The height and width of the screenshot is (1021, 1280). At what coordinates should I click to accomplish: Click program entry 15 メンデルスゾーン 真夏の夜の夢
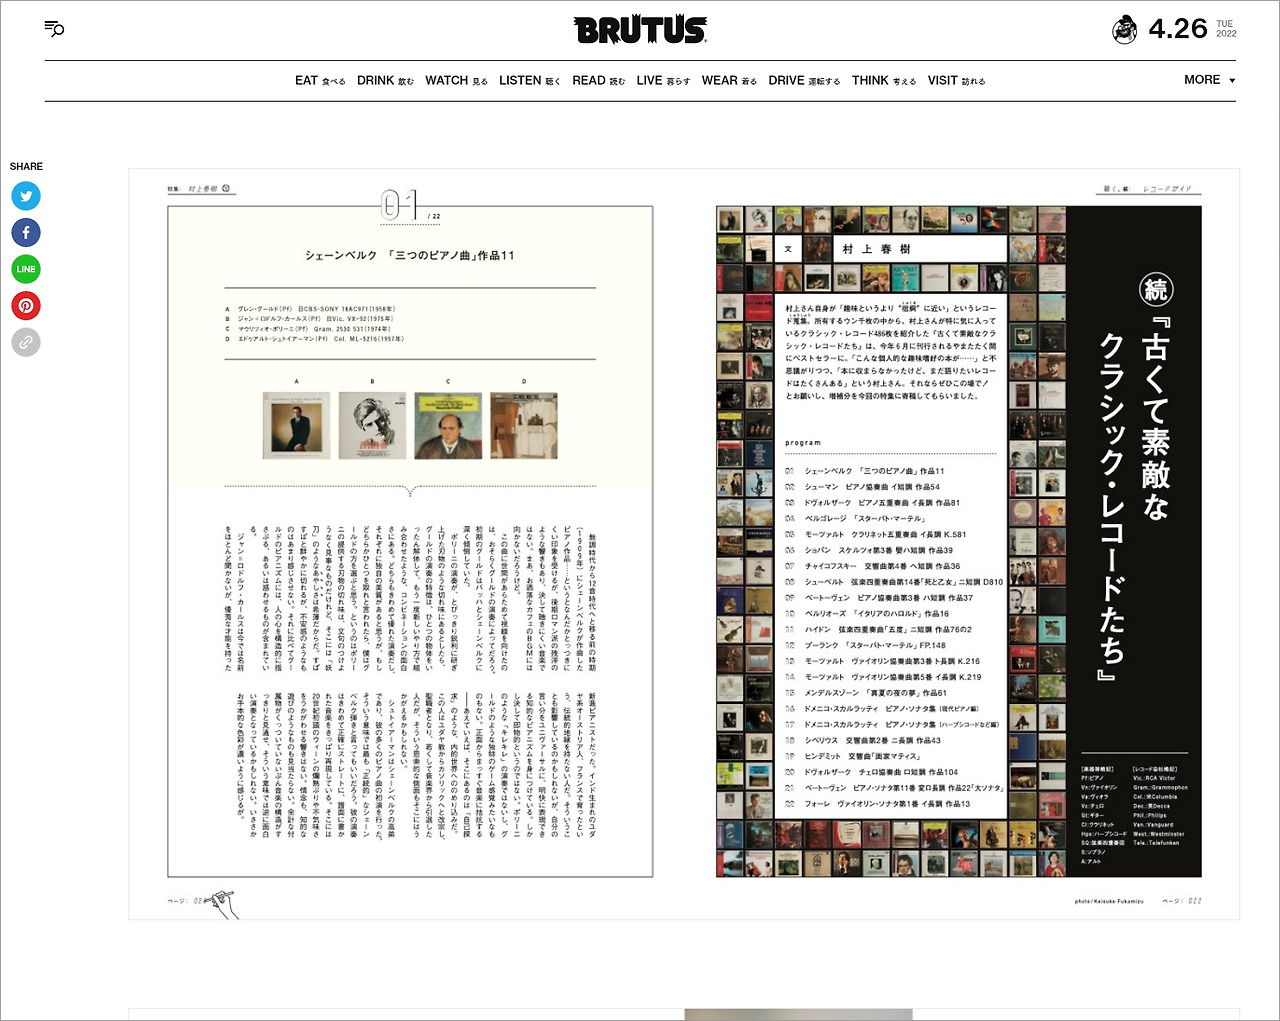click(865, 693)
